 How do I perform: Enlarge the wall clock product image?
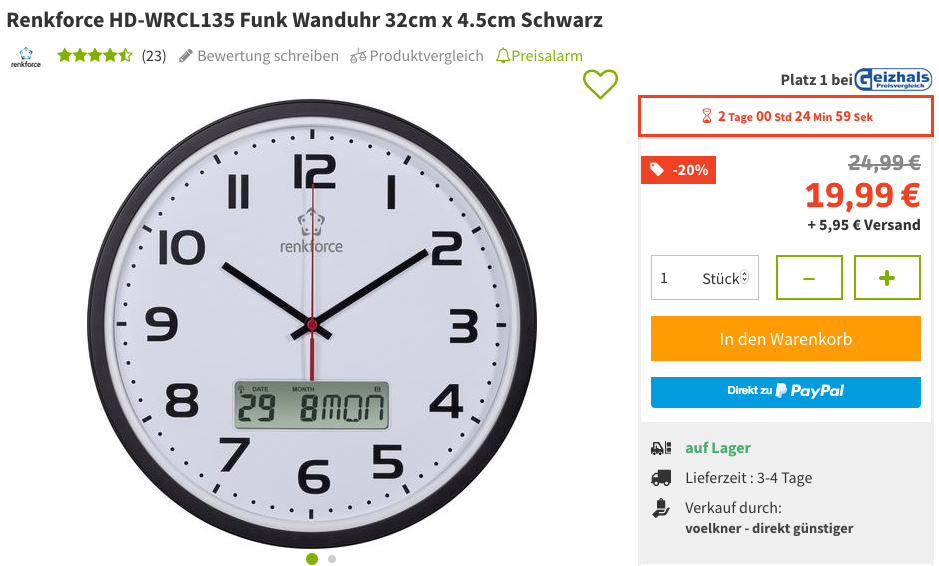311,323
